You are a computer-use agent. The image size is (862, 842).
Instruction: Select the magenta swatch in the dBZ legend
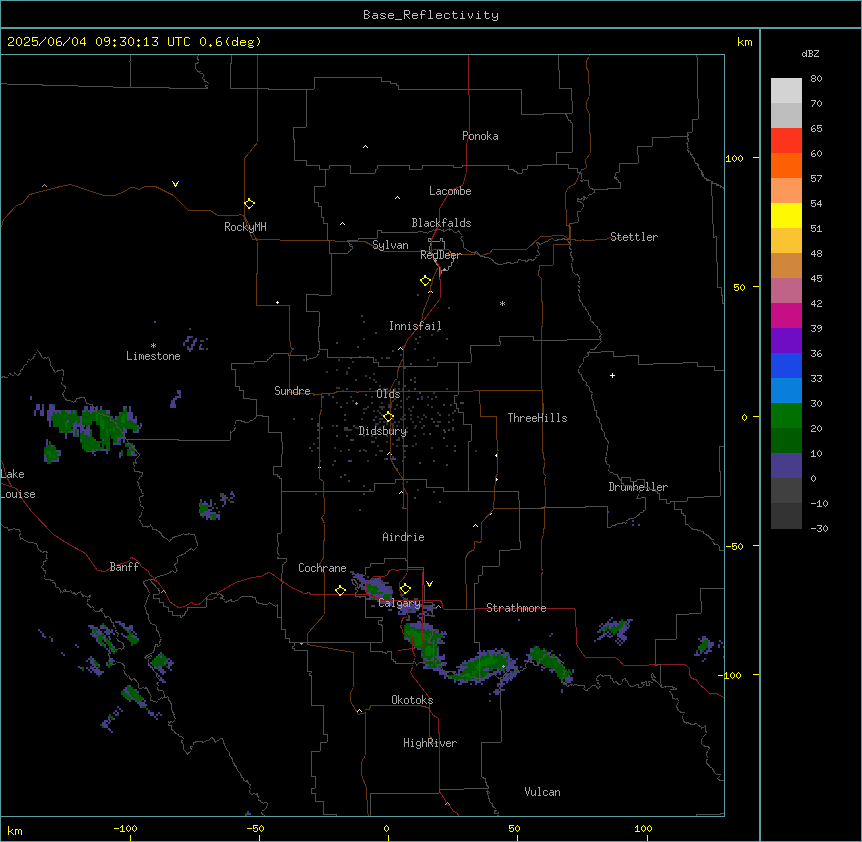point(786,315)
